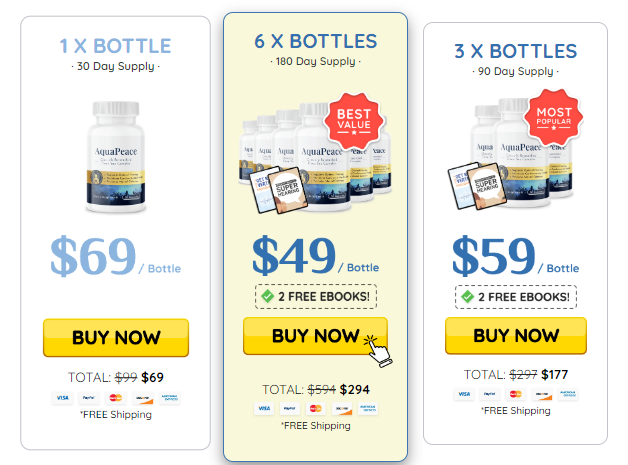The width and height of the screenshot is (628, 465).
Task: Click the 6 X BOTTLES heading
Action: [x=316, y=41]
